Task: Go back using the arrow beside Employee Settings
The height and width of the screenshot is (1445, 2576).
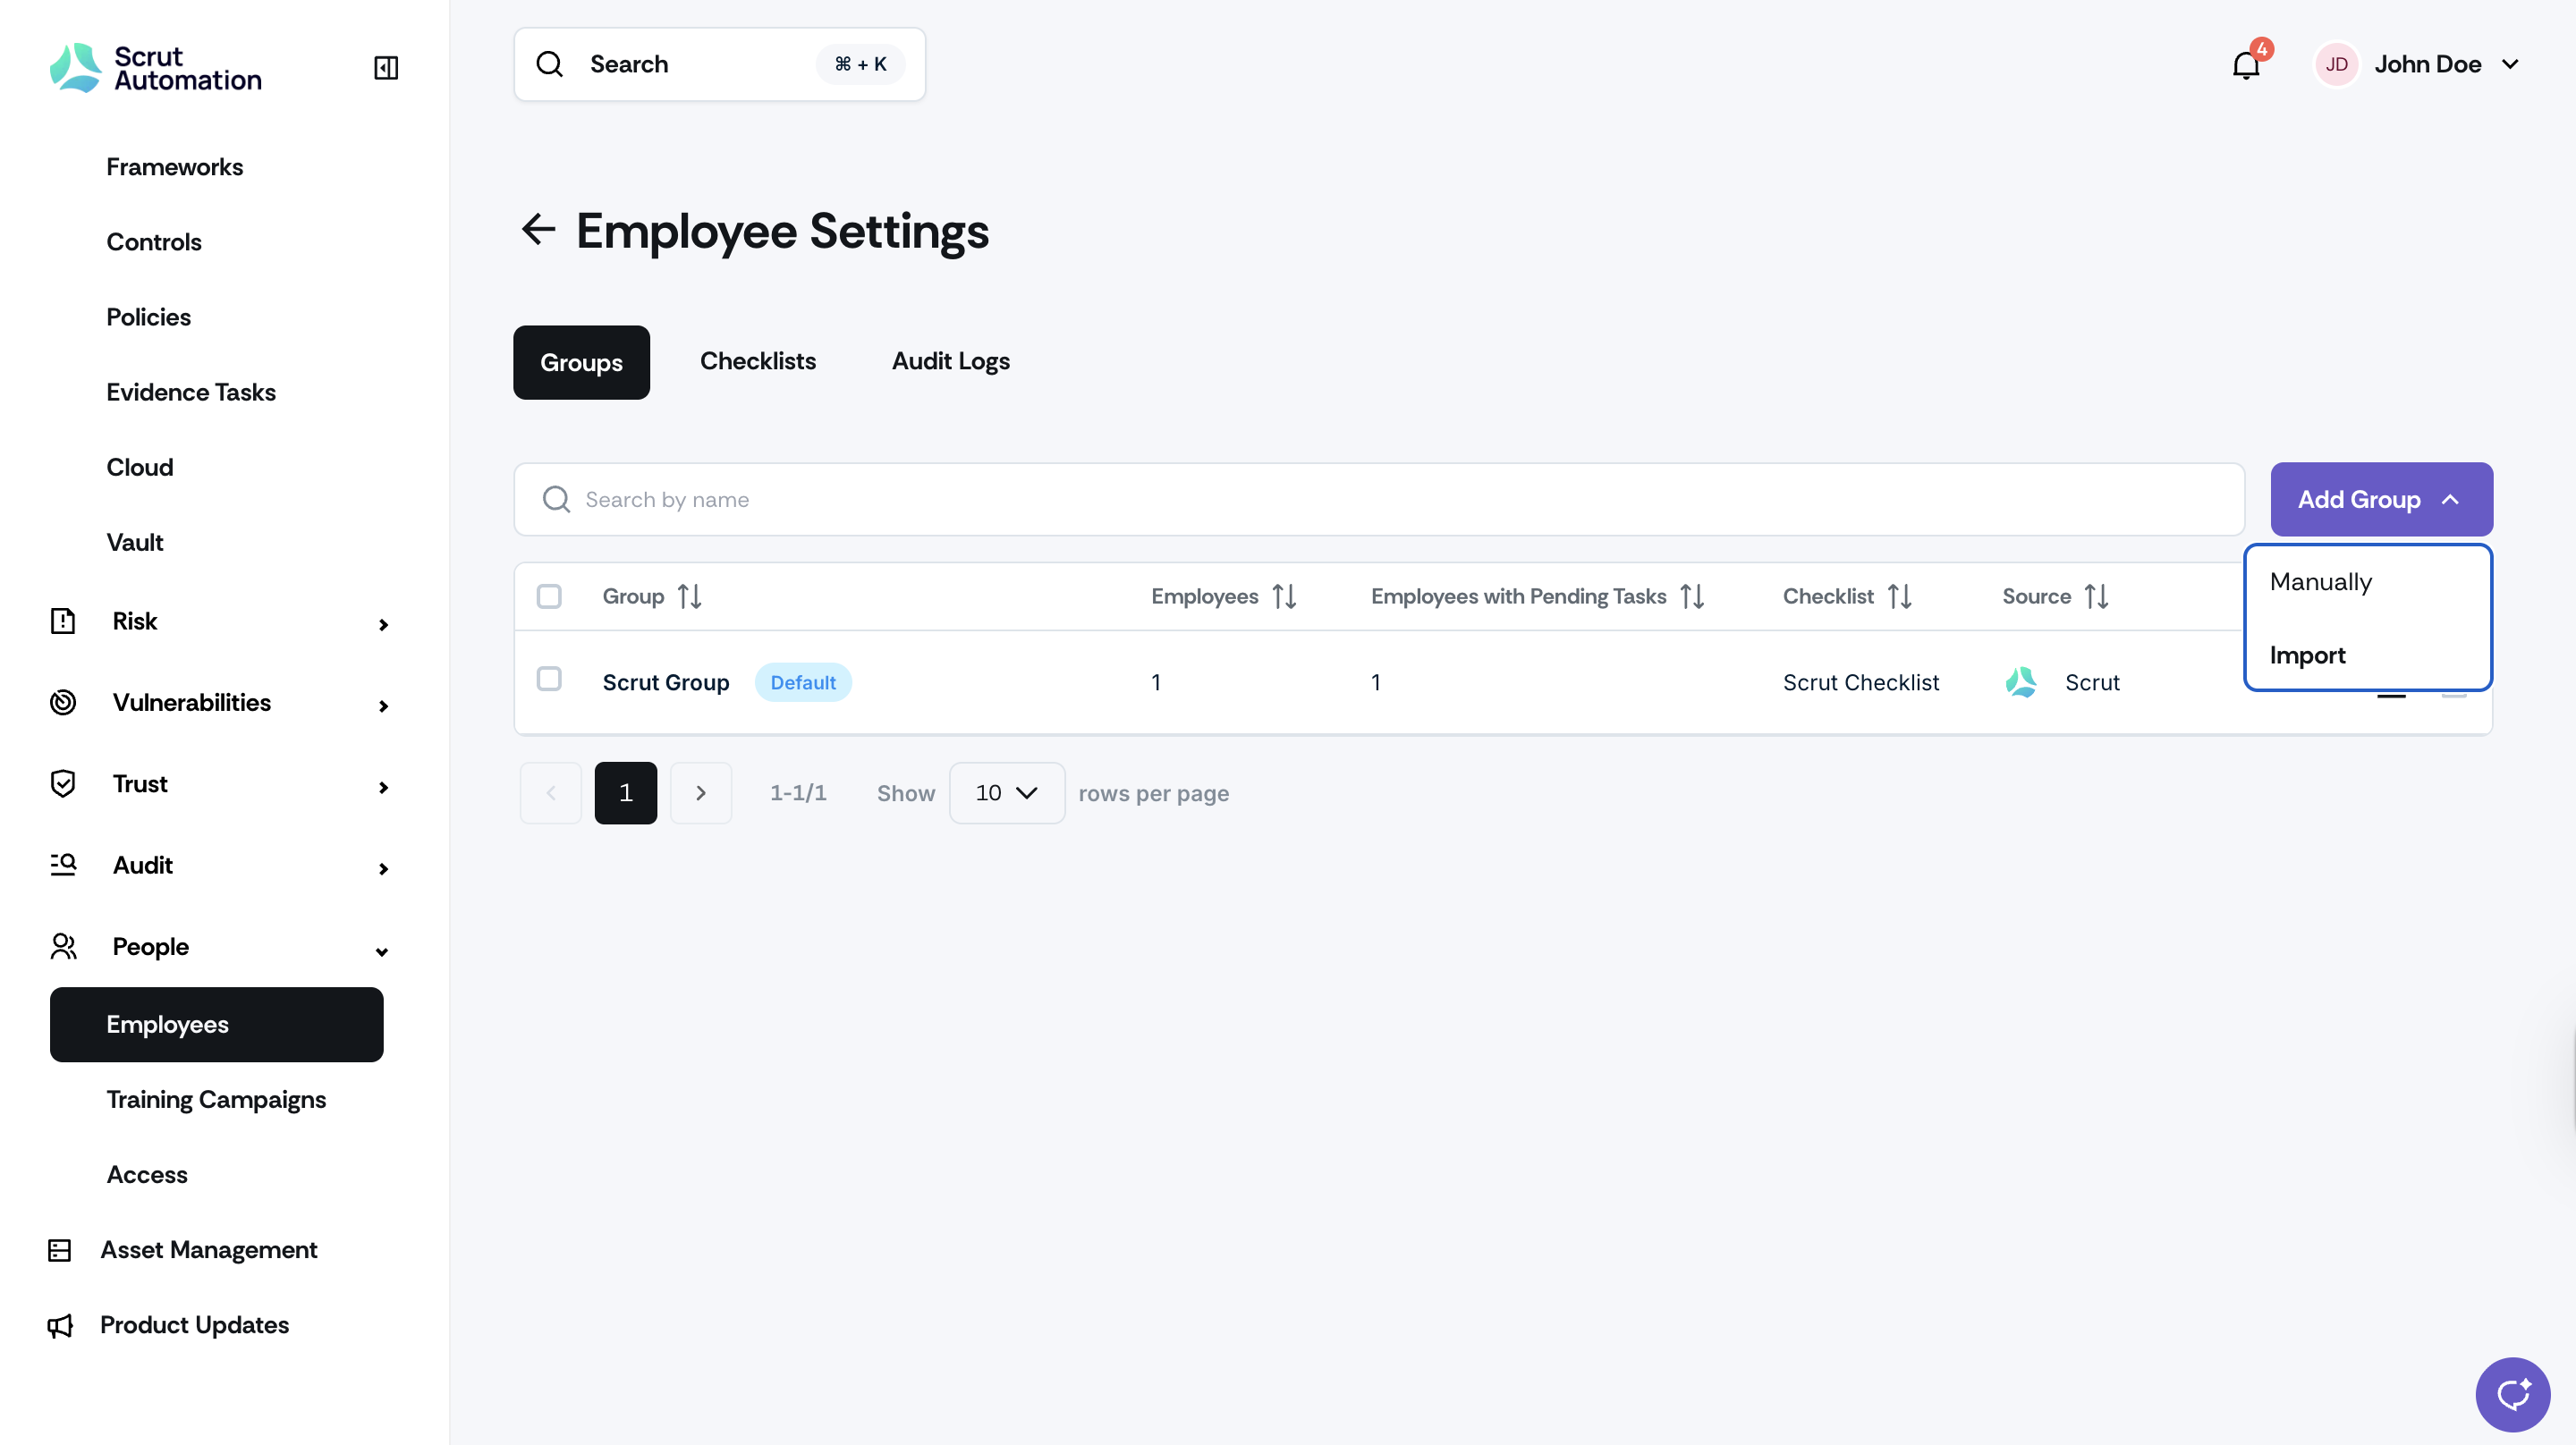Action: [539, 229]
